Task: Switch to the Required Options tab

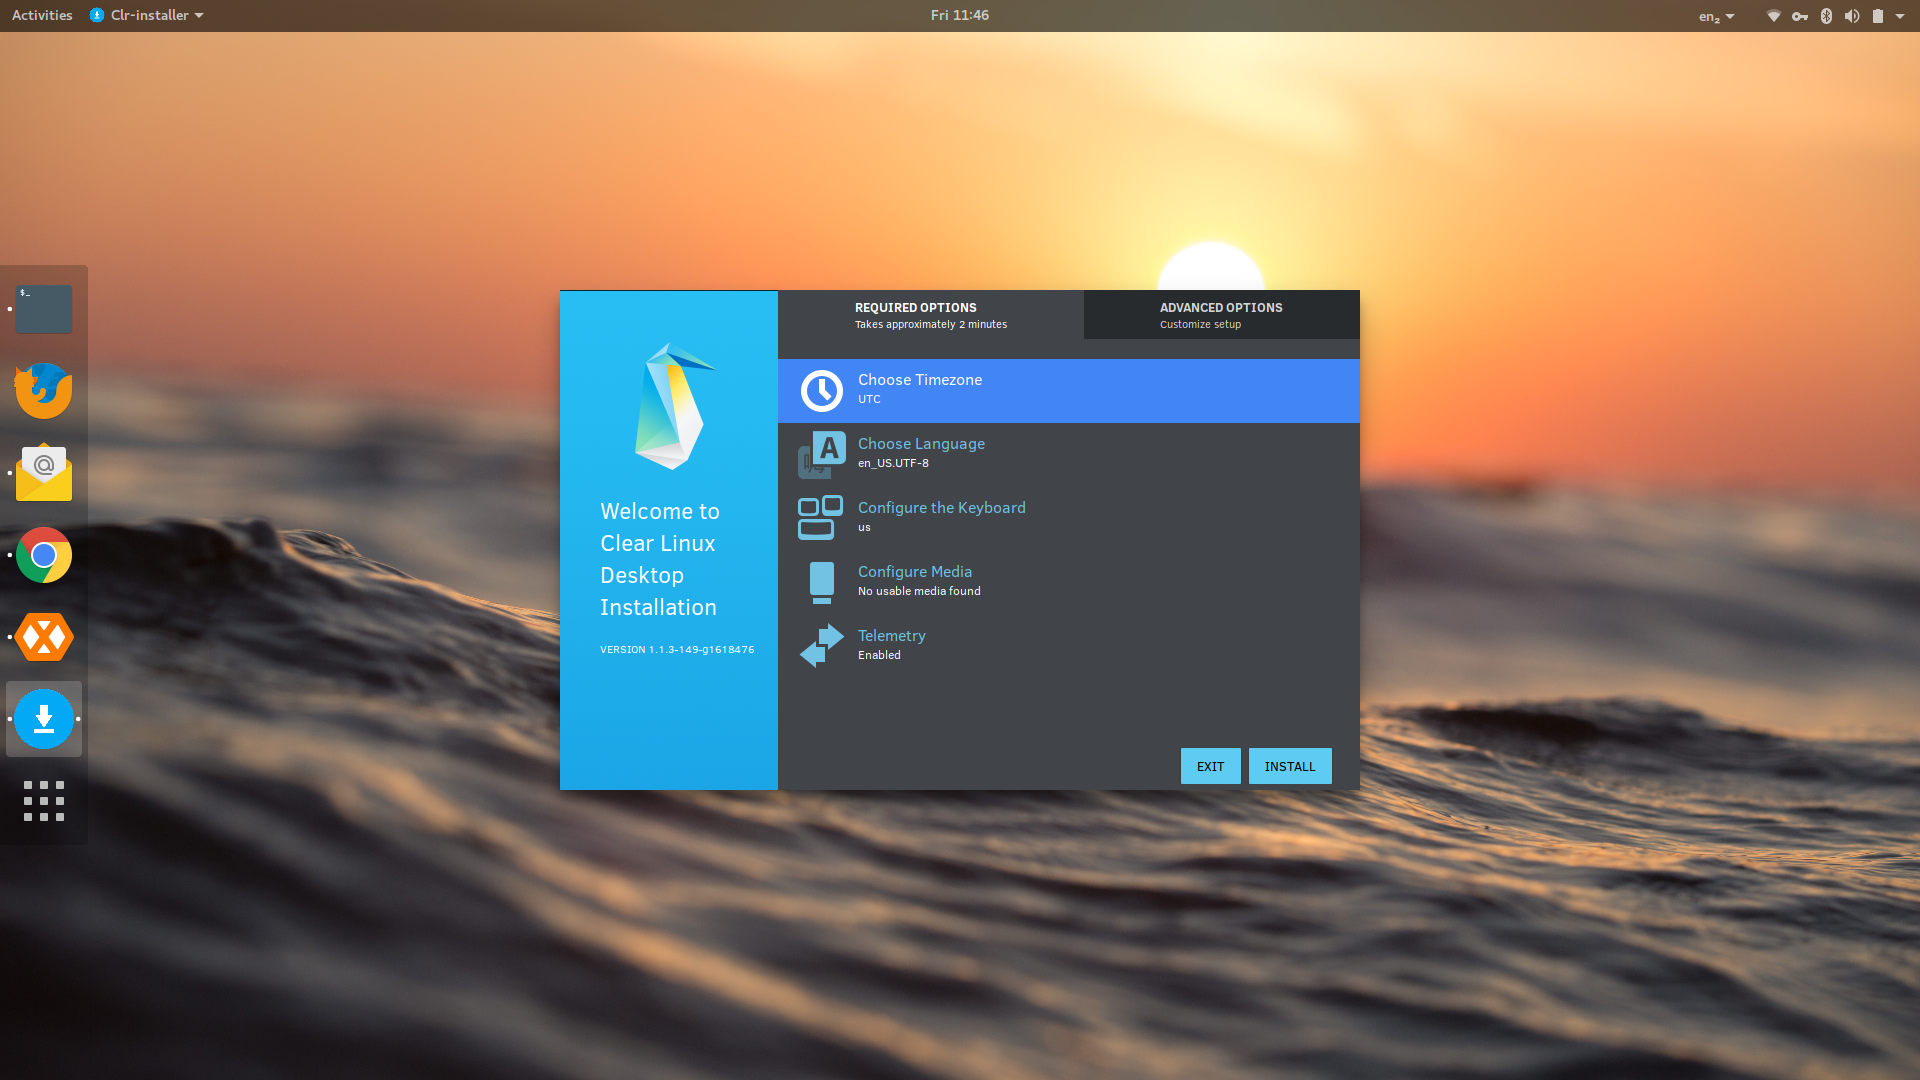Action: (930, 315)
